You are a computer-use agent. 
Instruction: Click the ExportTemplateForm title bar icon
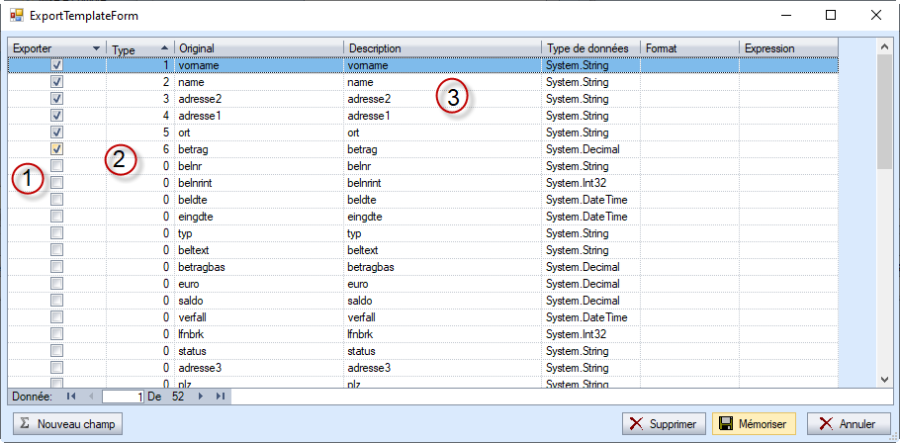point(16,15)
